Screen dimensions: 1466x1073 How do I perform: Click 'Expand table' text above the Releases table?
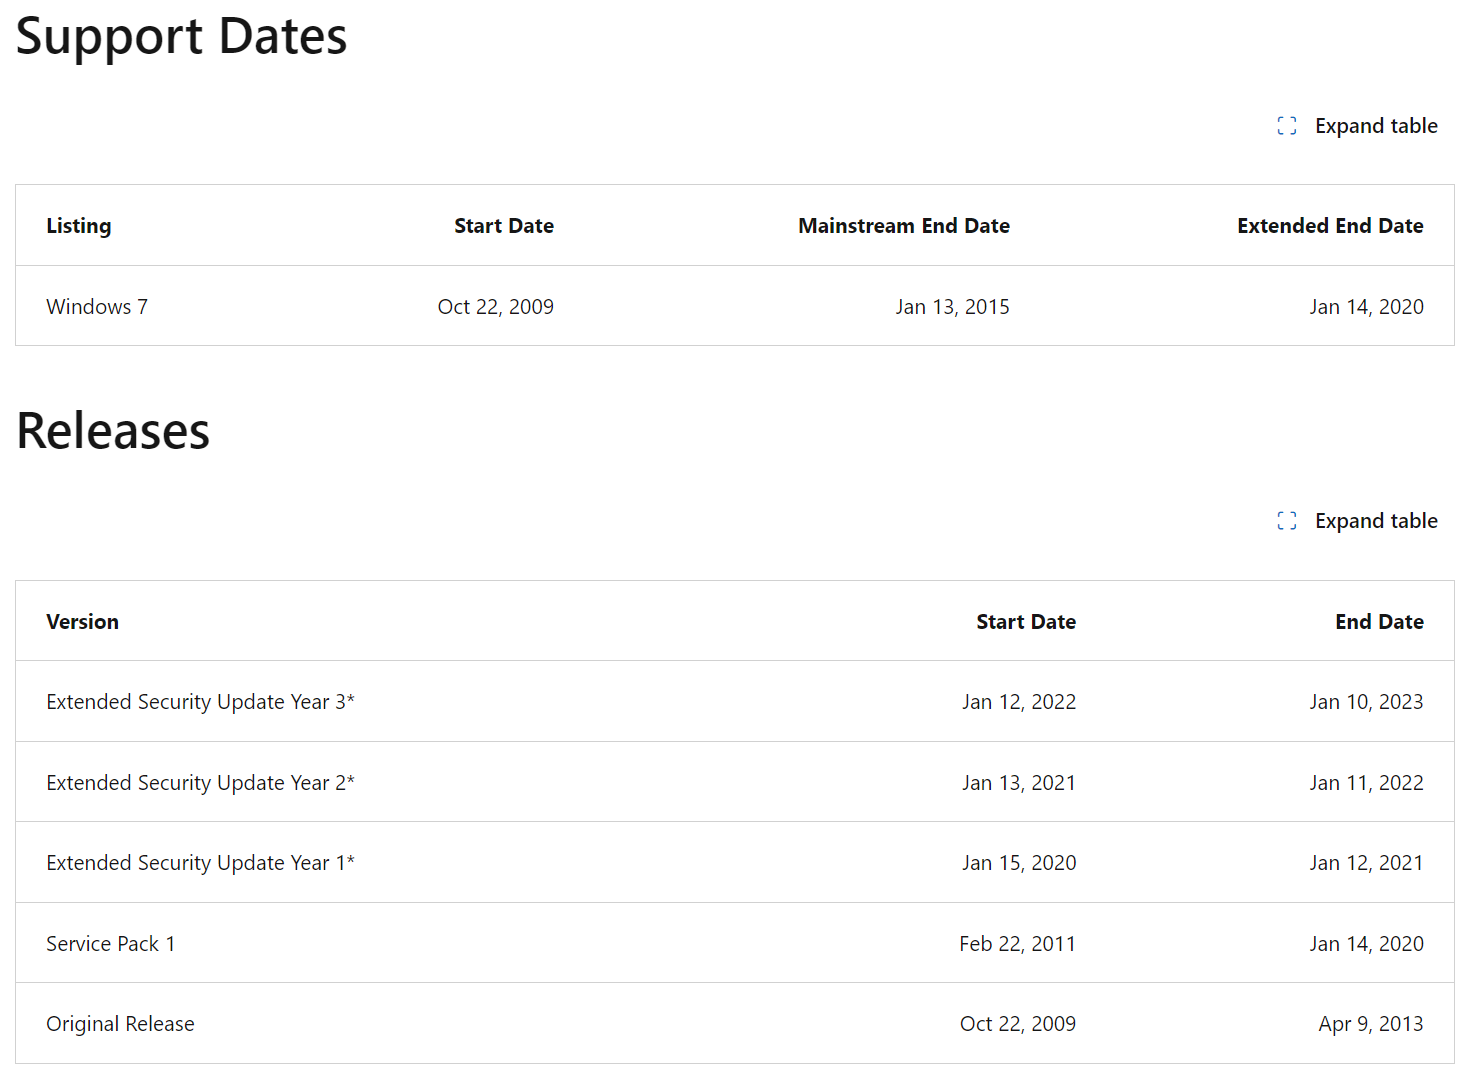pyautogui.click(x=1376, y=521)
